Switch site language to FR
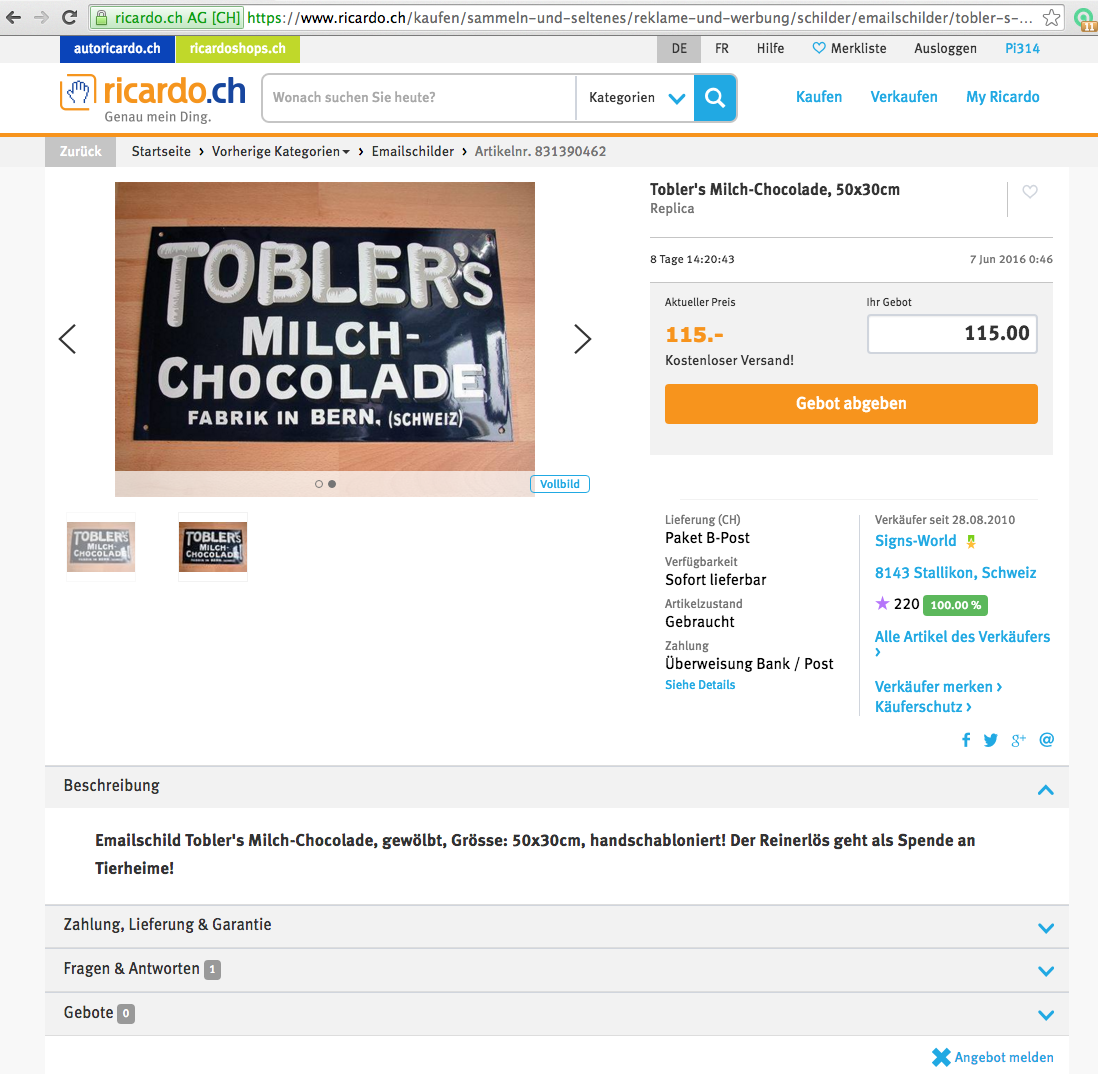 (x=722, y=49)
